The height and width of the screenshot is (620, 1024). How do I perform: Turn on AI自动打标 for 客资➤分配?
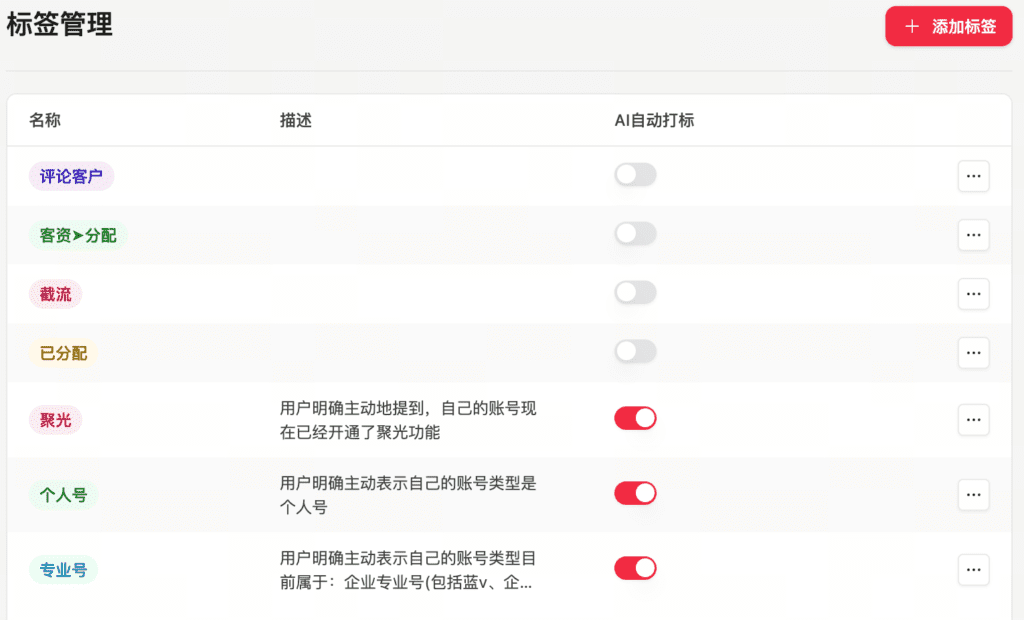(x=635, y=234)
